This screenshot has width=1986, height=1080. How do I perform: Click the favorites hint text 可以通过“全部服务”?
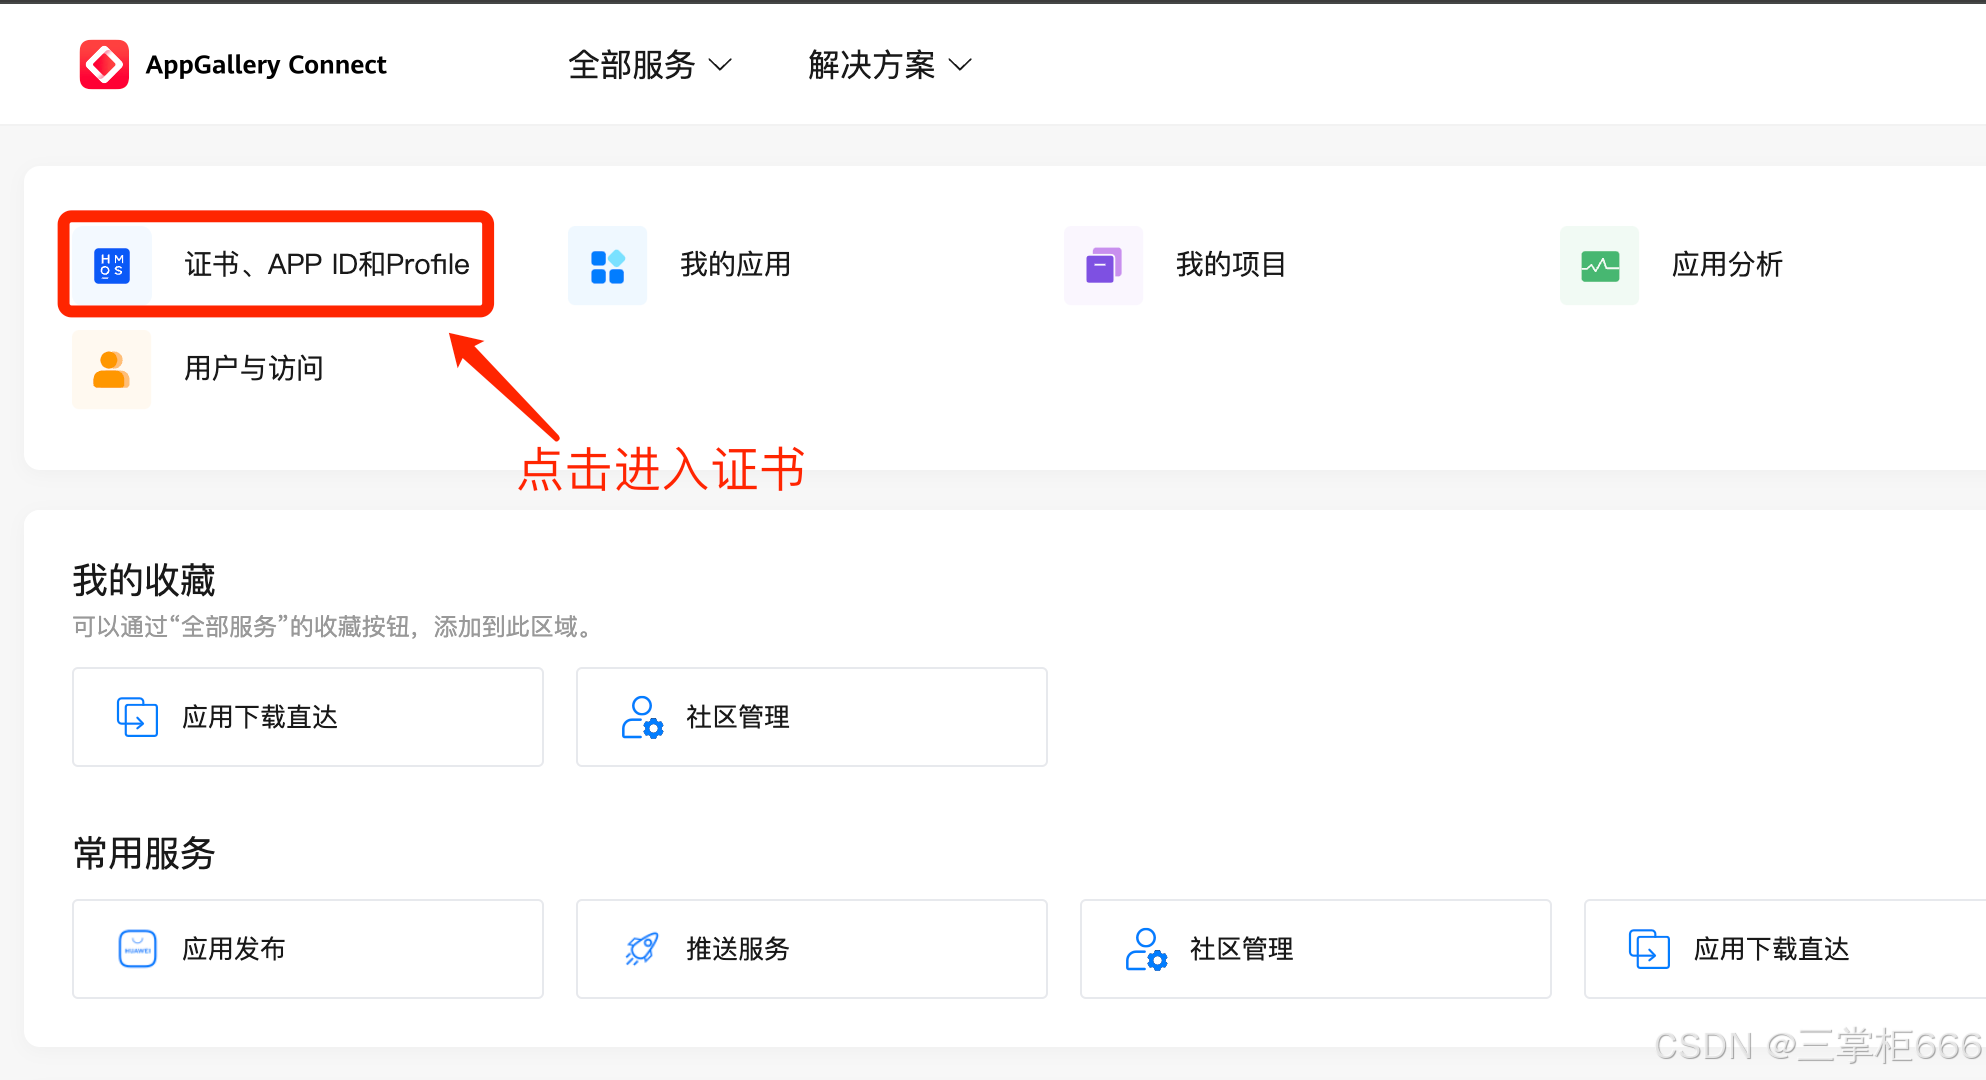click(x=336, y=627)
